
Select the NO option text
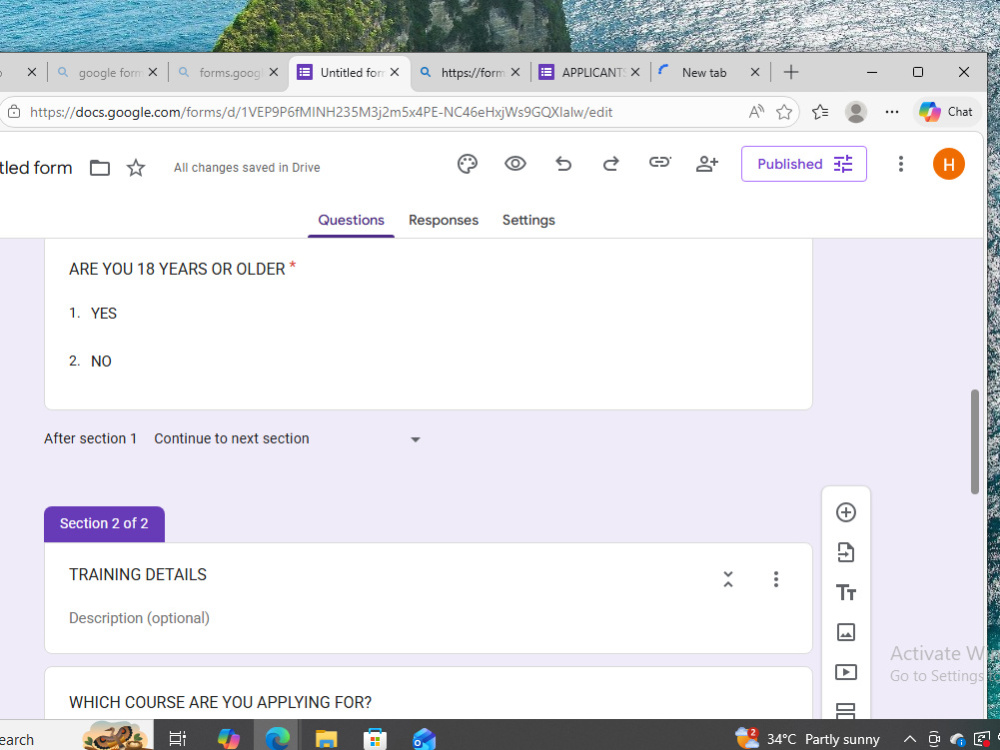101,361
